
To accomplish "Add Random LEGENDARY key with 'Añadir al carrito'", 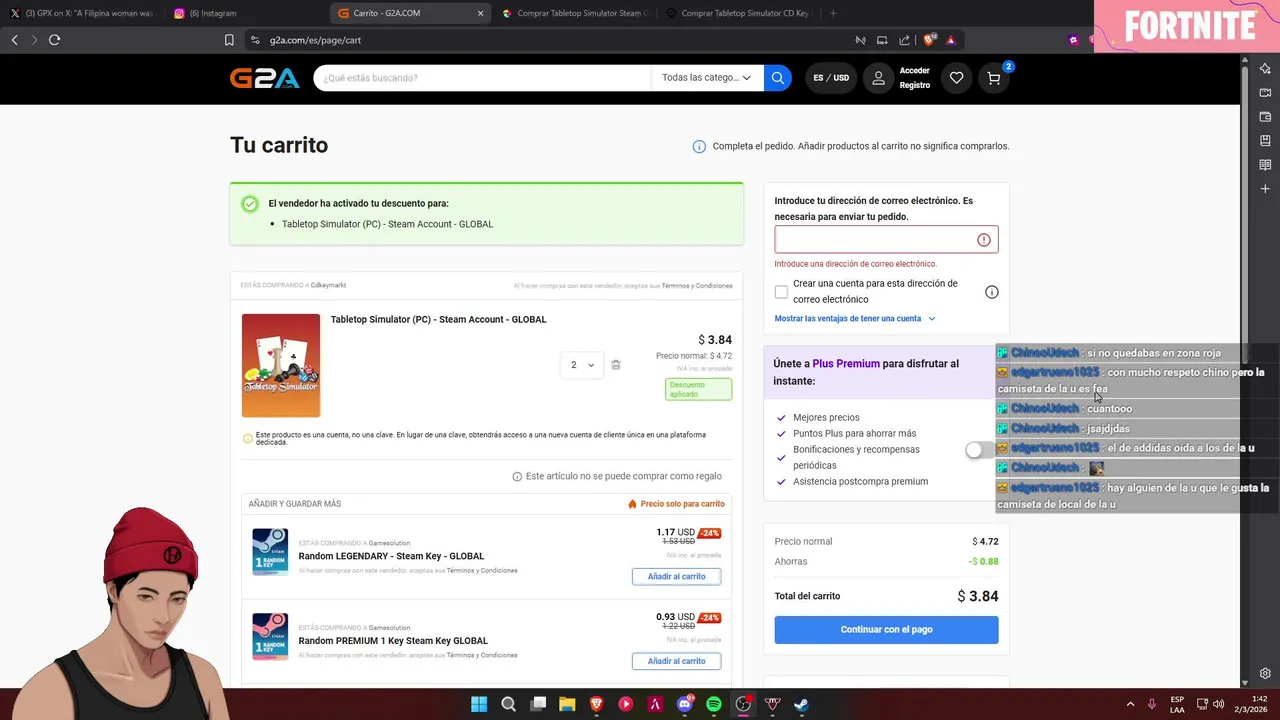I will click(676, 577).
